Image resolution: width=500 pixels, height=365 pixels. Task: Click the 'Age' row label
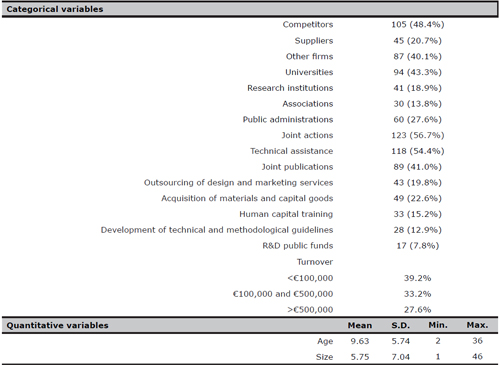tap(325, 341)
